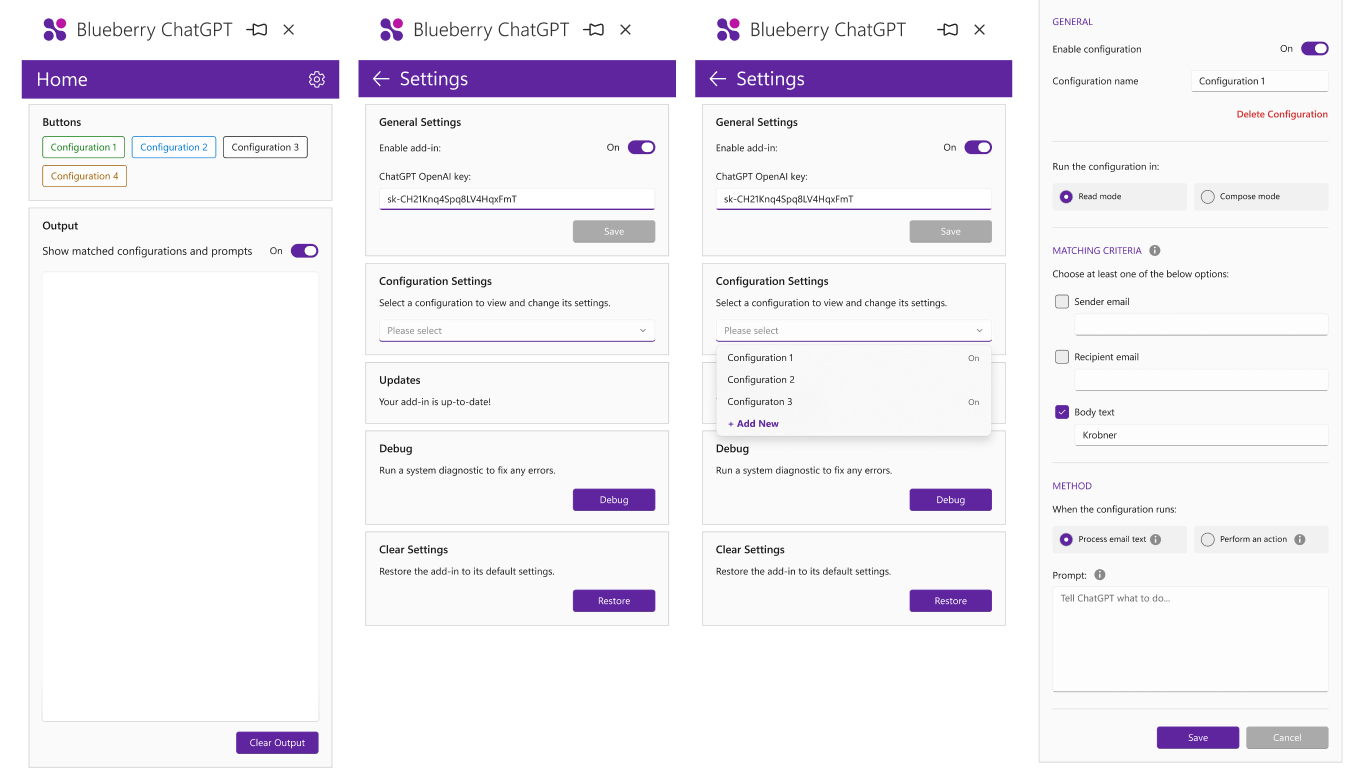The image size is (1366, 768).
Task: Choose Configuration 2 from the dropdown list
Action: click(x=761, y=380)
